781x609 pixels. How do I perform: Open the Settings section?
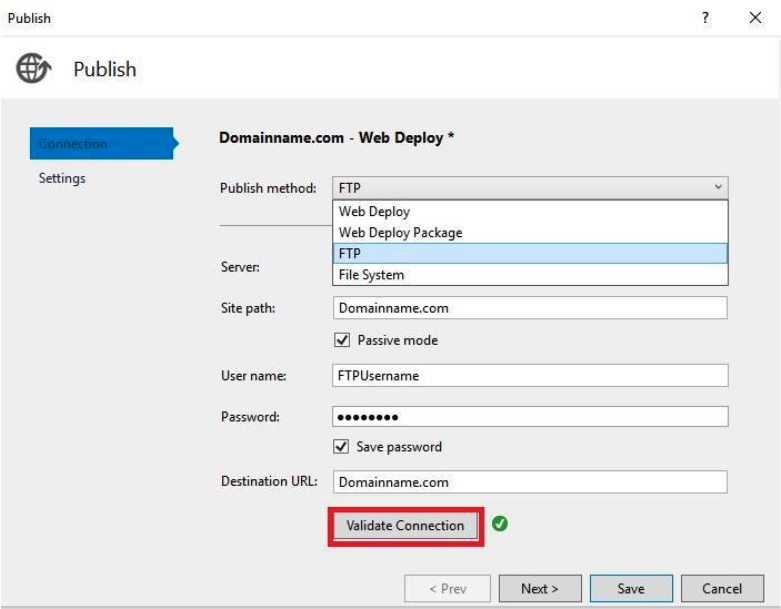click(x=62, y=178)
